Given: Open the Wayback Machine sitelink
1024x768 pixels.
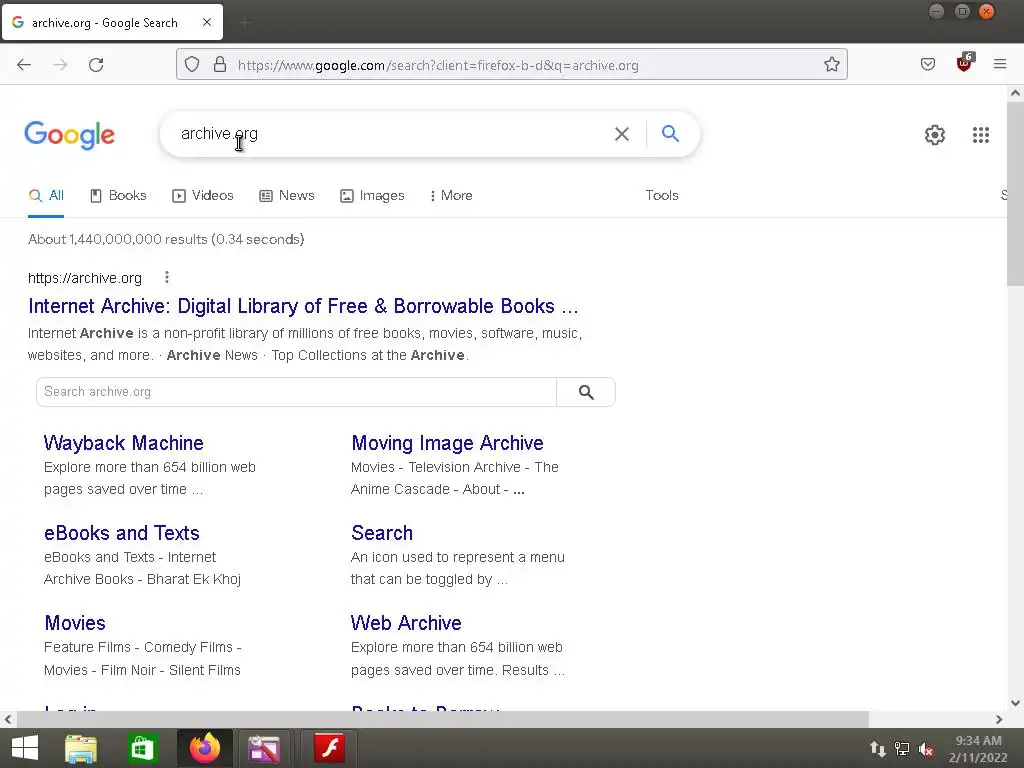Looking at the screenshot, I should point(123,443).
